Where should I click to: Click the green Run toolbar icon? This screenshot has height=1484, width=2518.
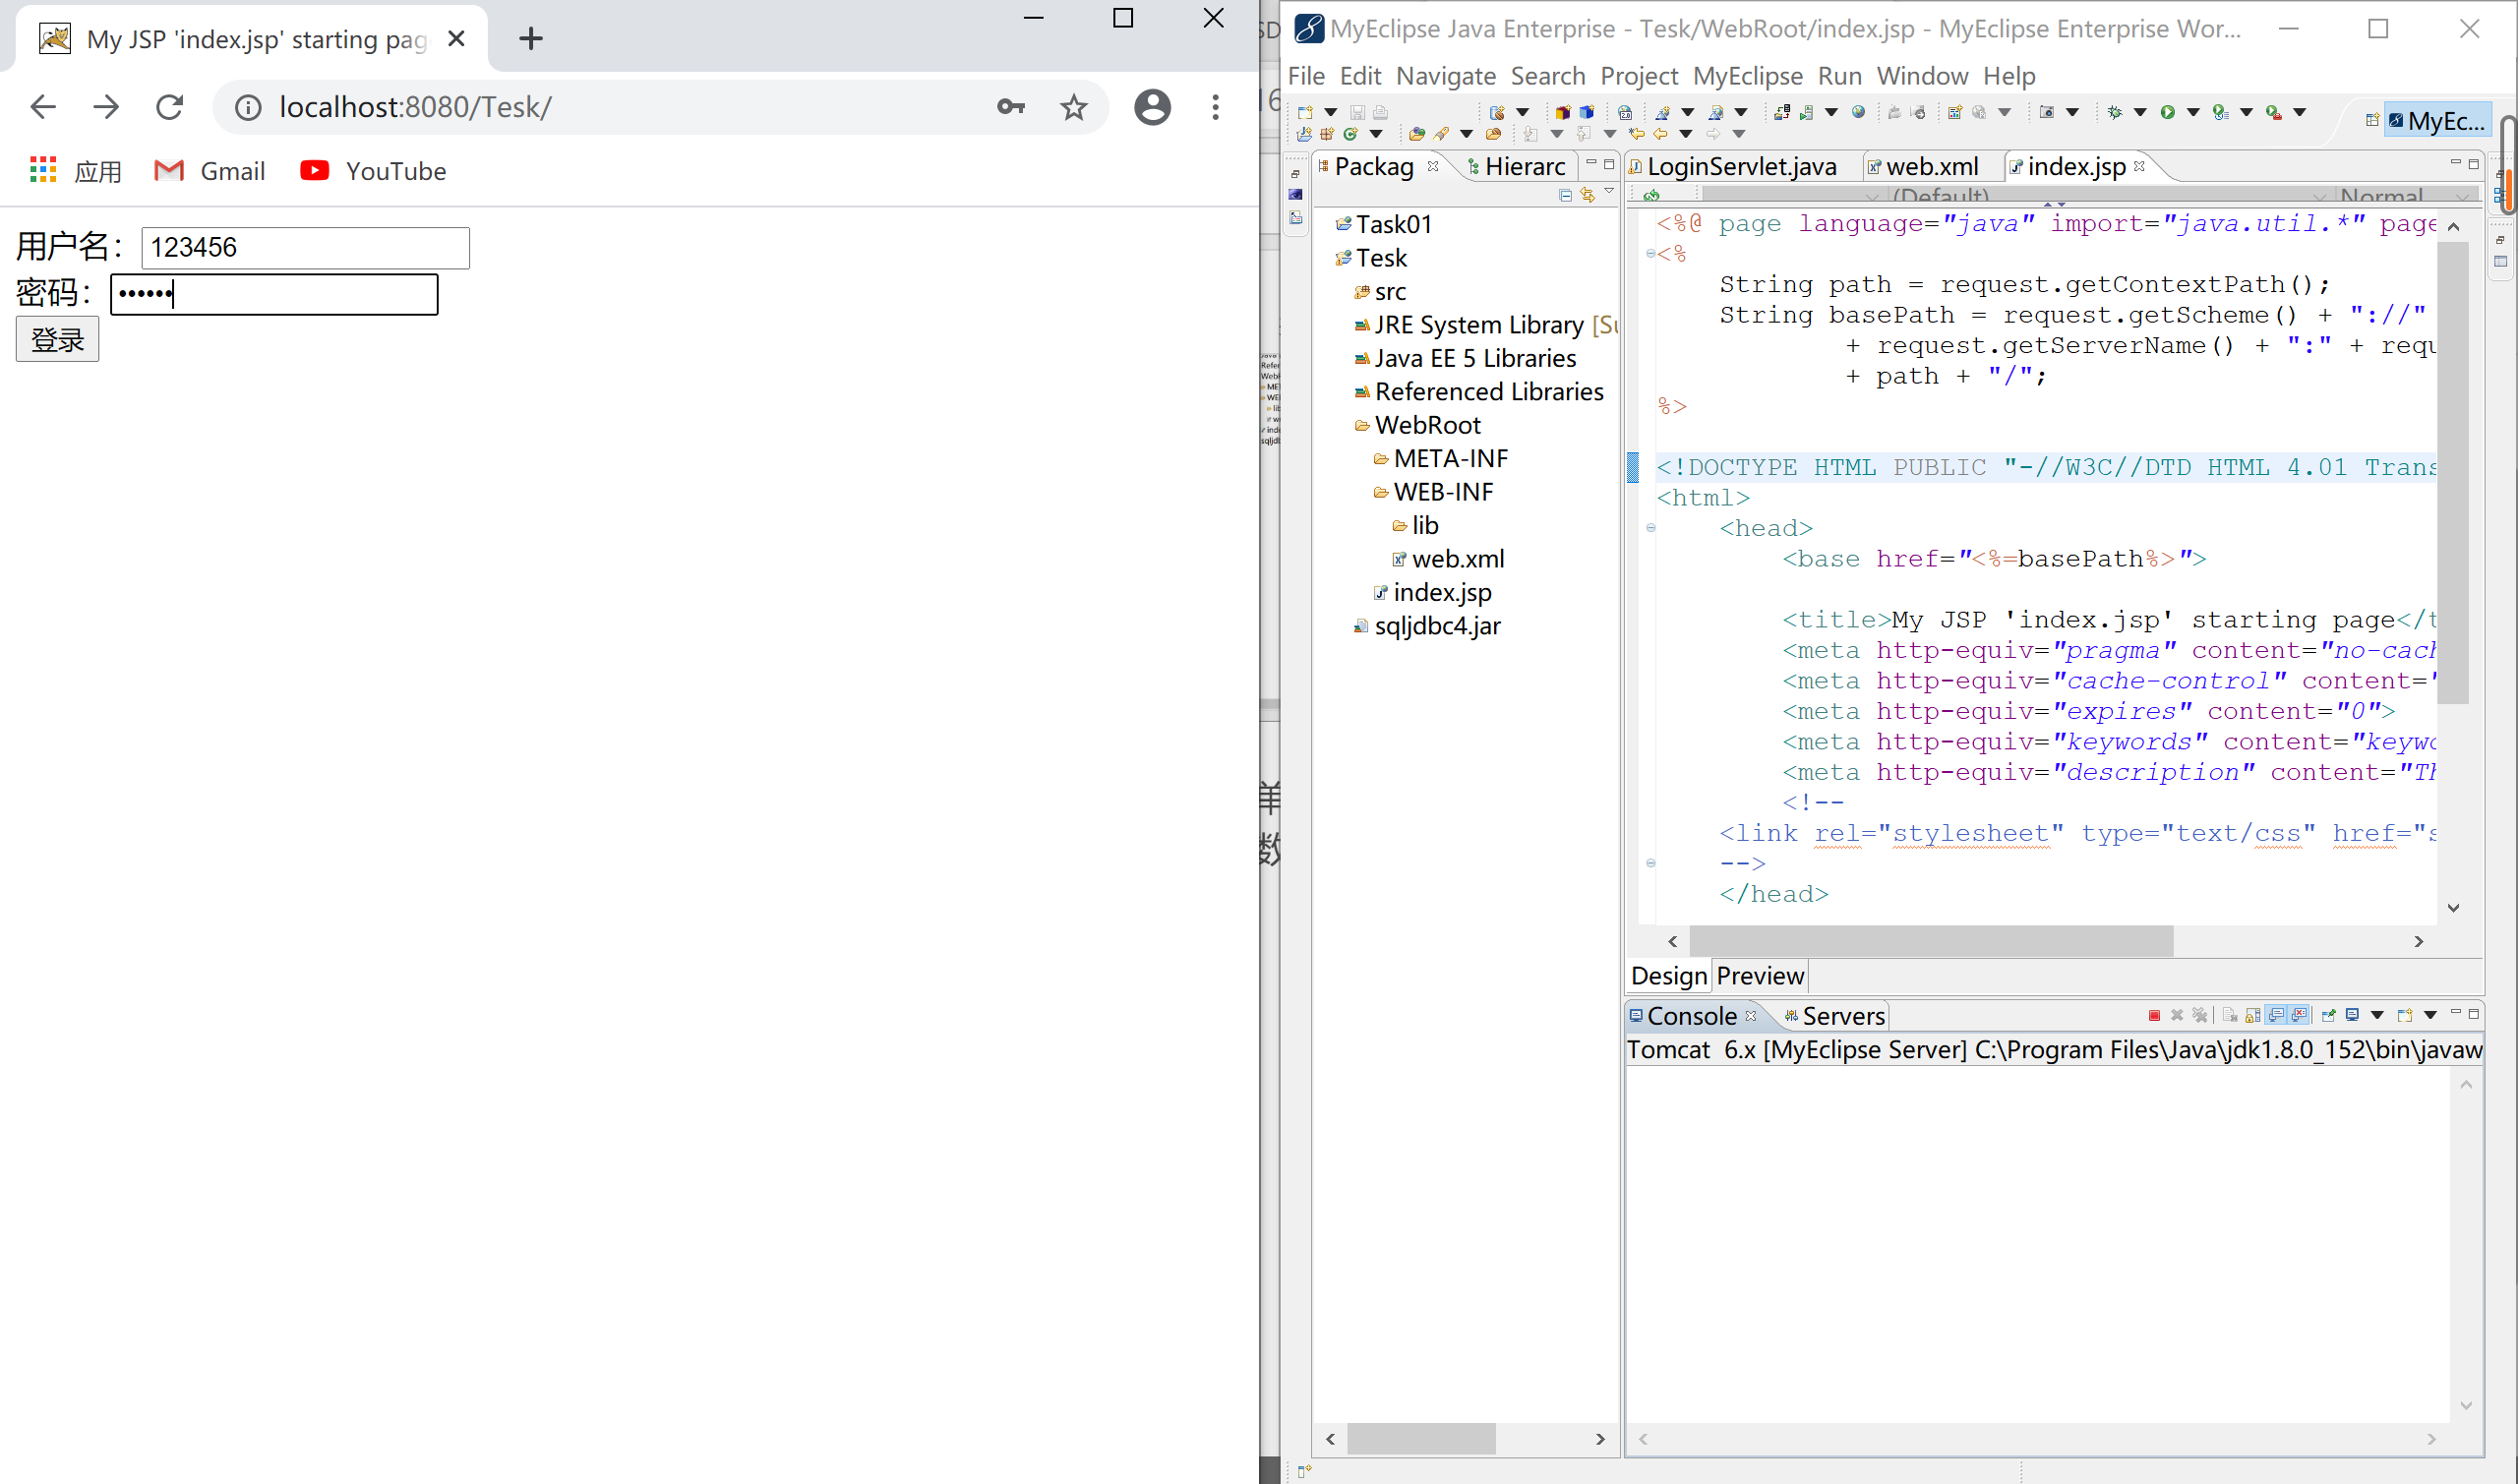click(2167, 112)
